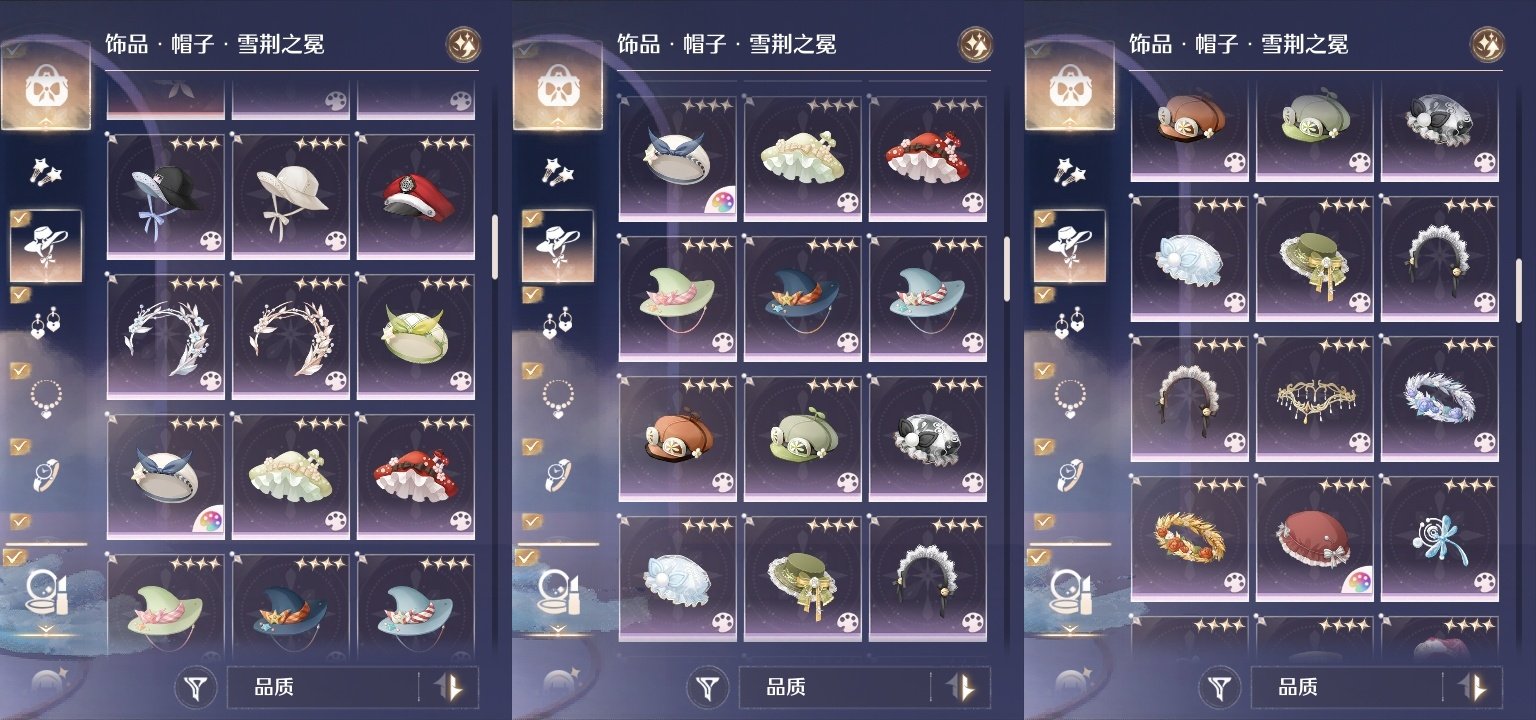Choose the white bucket hat item
Screen dimensions: 1536x720
pos(291,197)
